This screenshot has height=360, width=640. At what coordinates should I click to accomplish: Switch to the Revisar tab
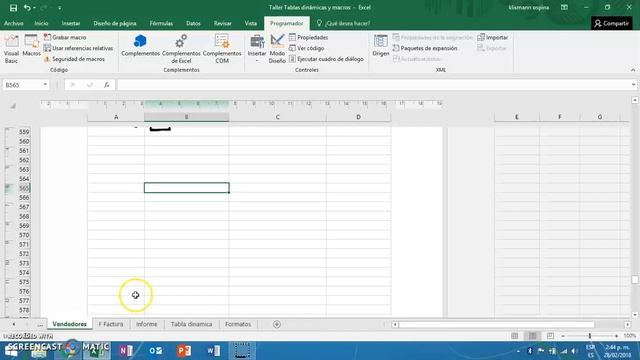pos(222,24)
